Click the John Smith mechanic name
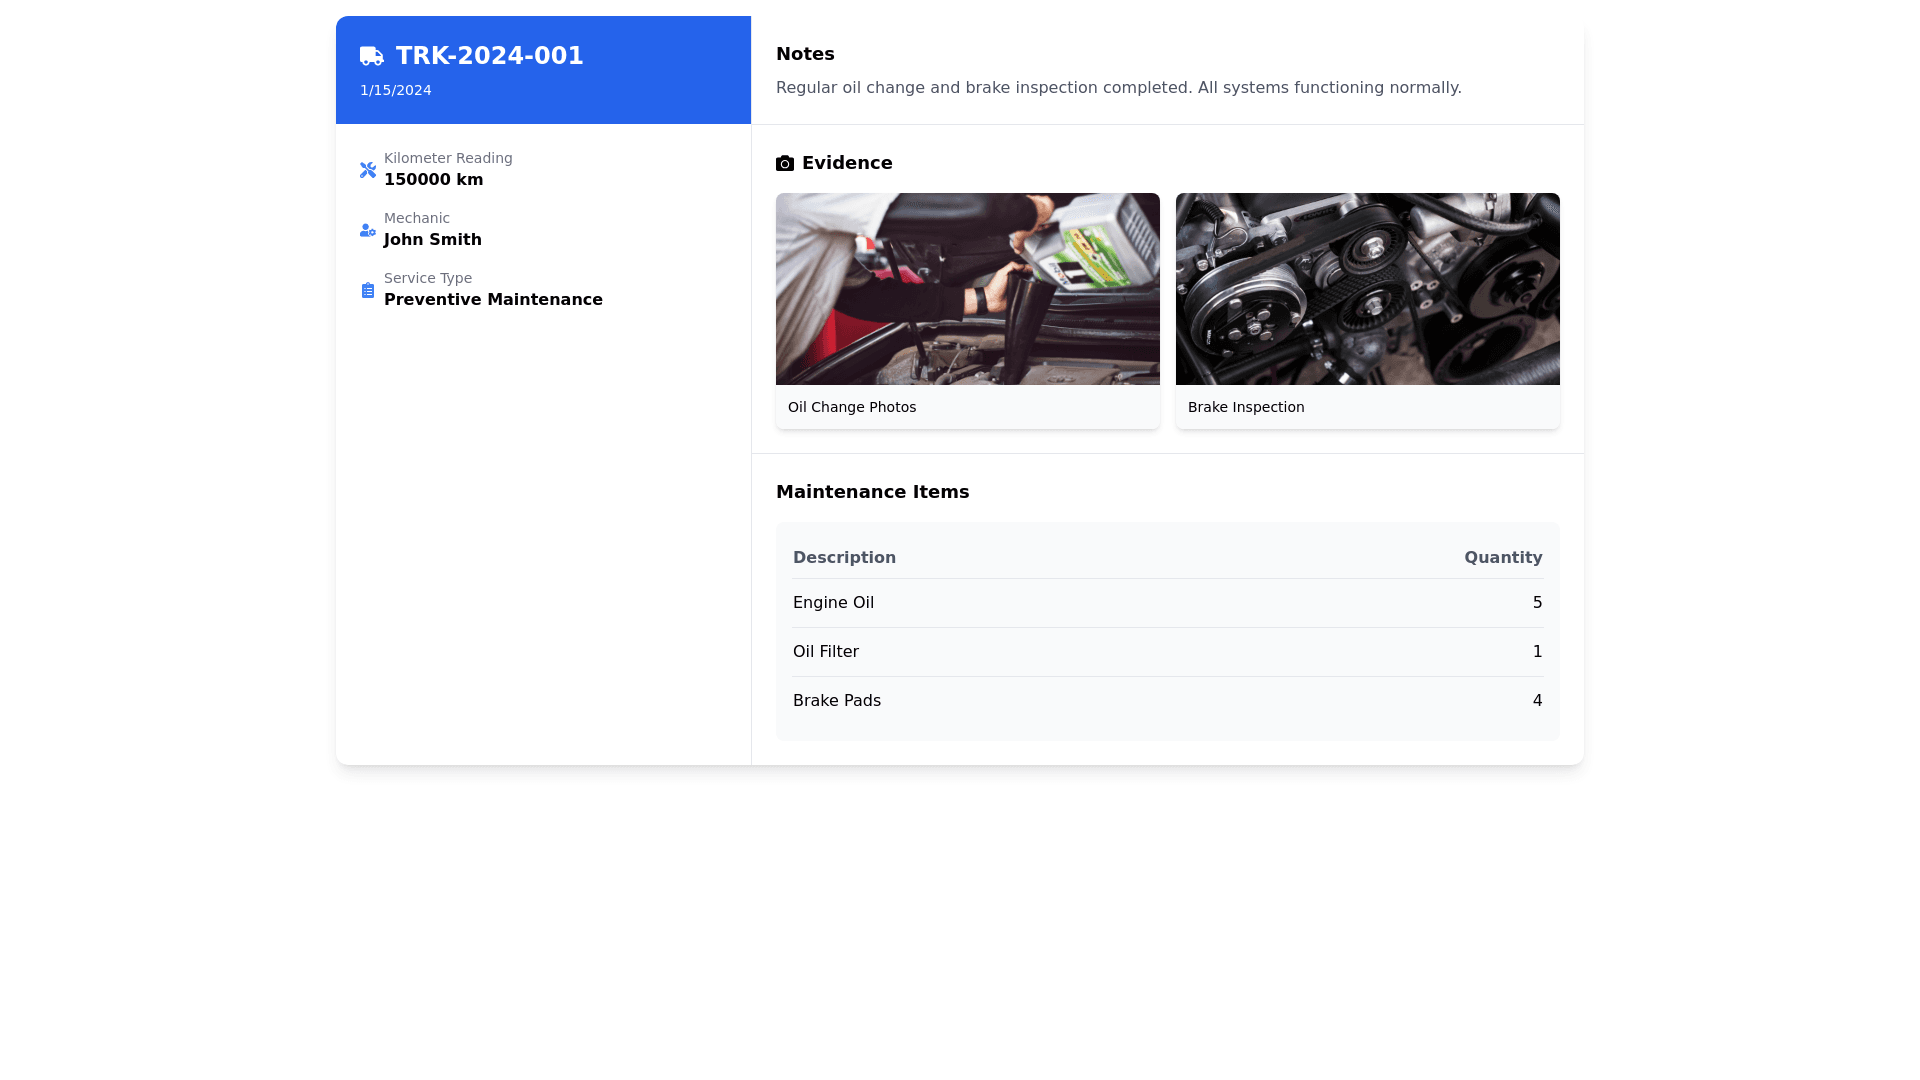 433,240
